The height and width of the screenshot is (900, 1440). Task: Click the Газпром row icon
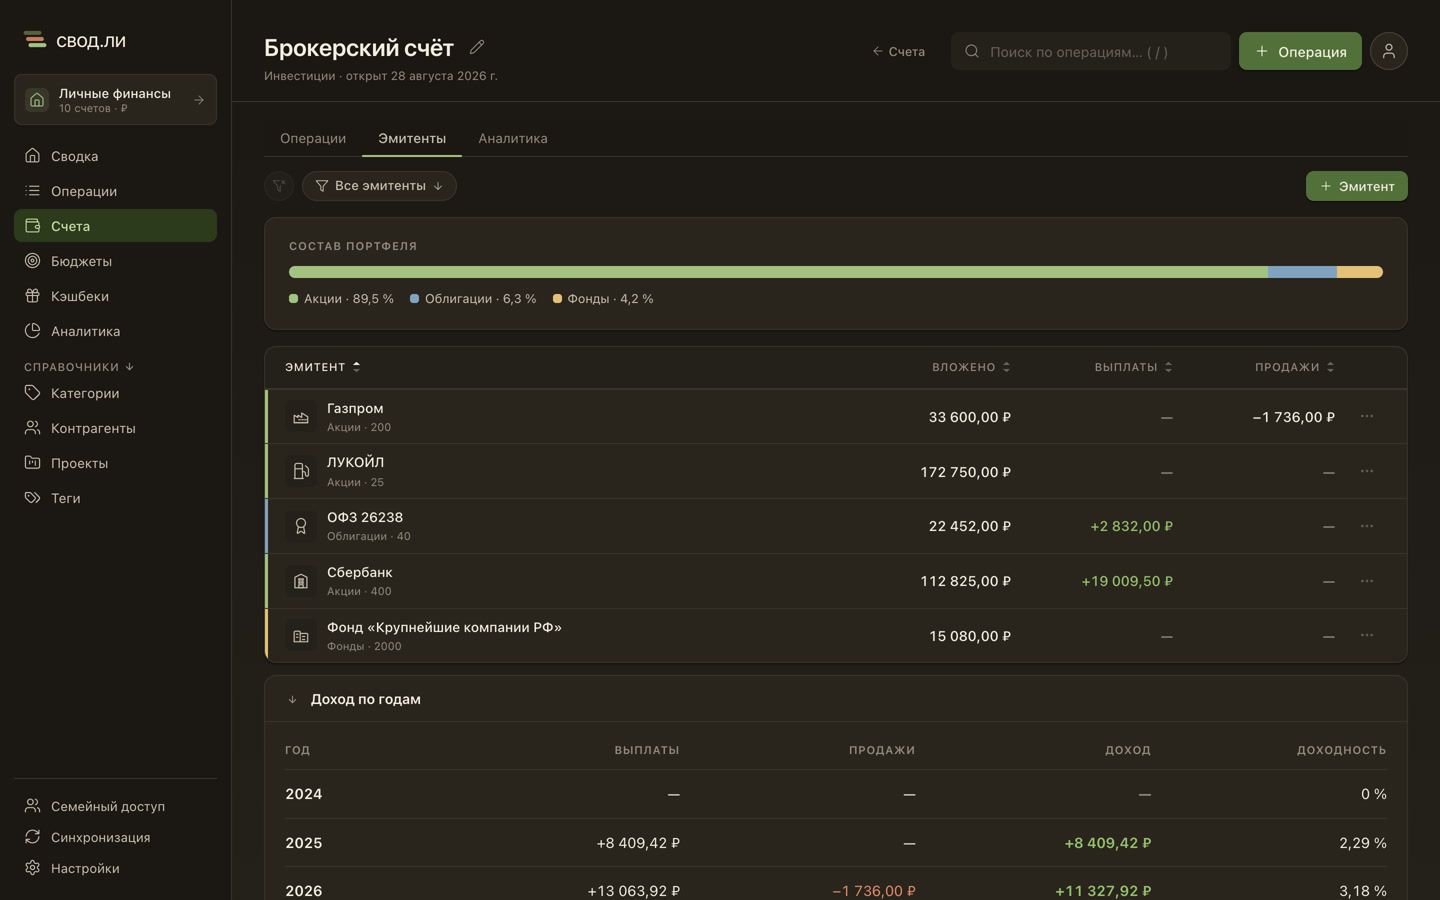click(x=301, y=417)
